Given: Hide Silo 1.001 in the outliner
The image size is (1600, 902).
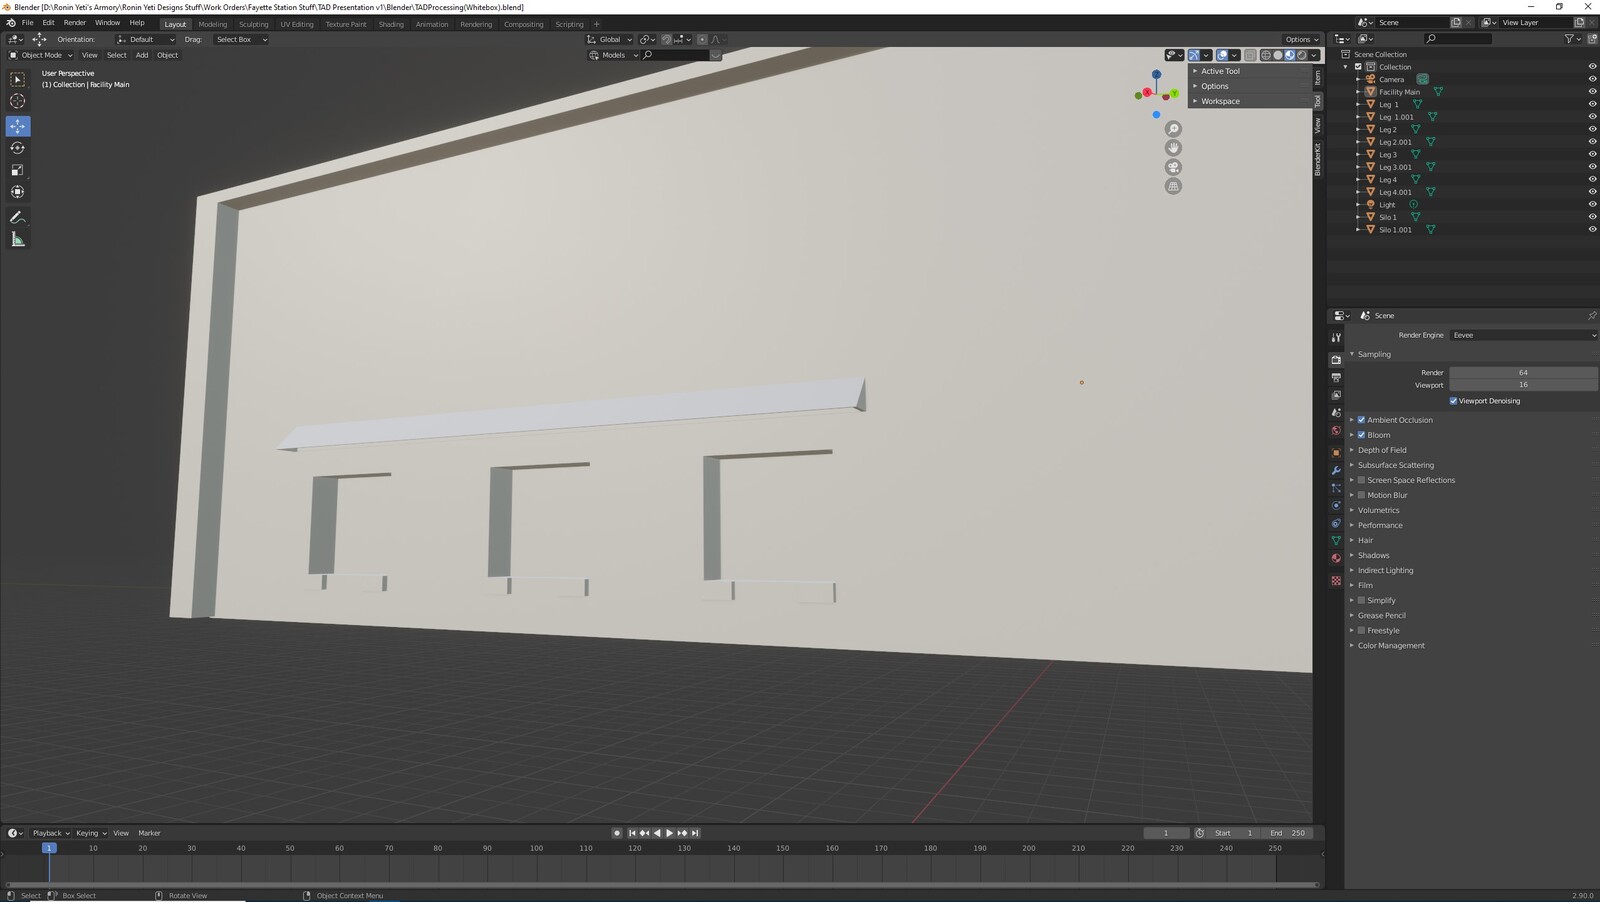Looking at the screenshot, I should pos(1592,230).
